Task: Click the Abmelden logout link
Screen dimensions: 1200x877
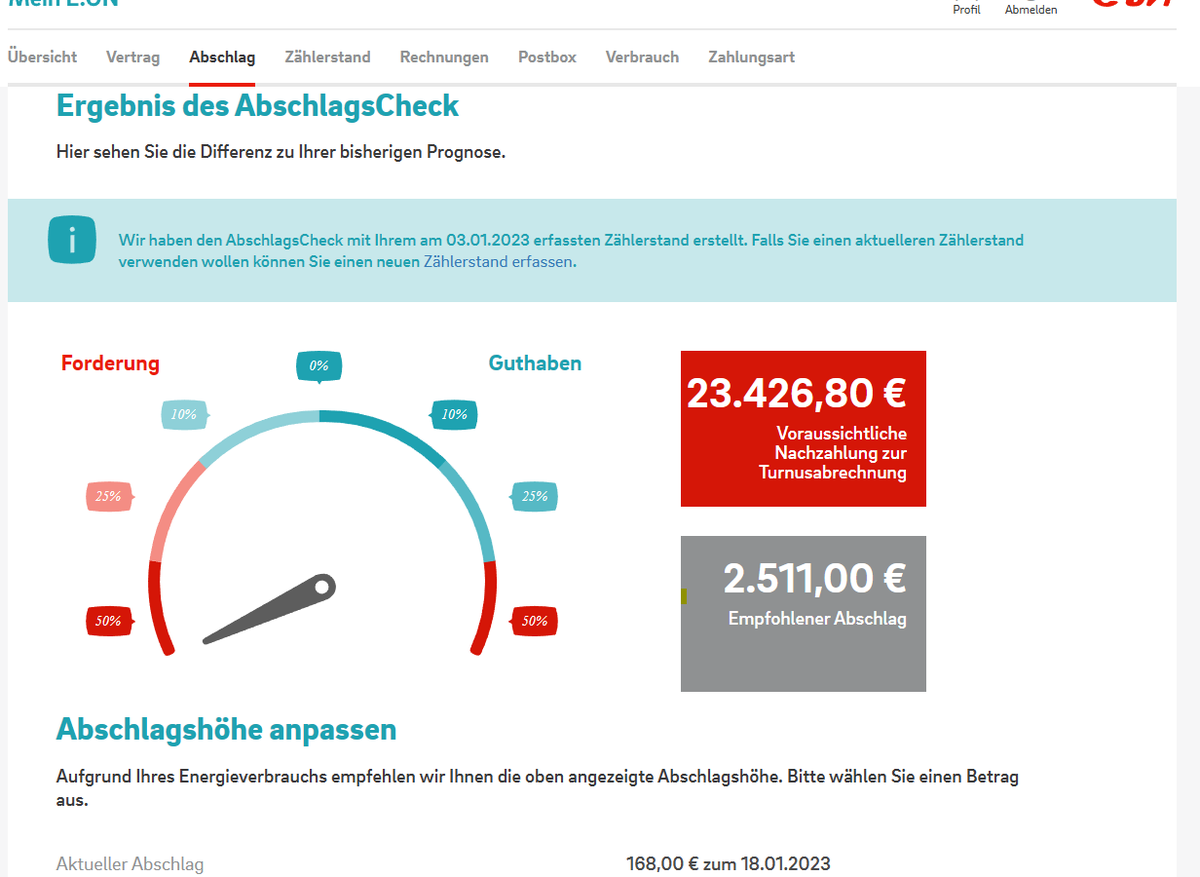Action: (1031, 9)
